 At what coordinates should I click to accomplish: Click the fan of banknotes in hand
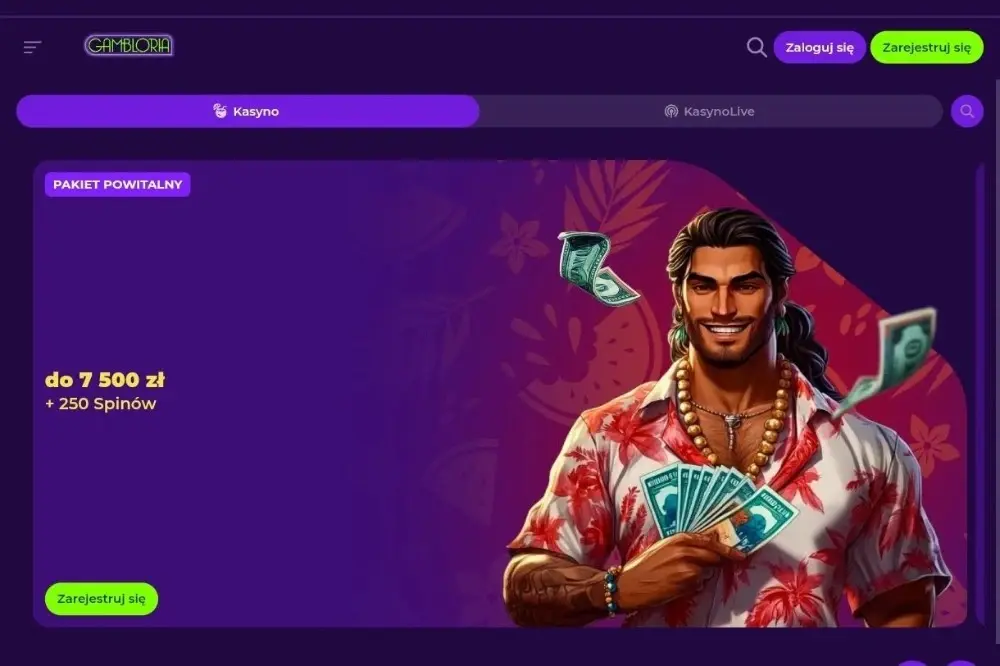(x=714, y=504)
